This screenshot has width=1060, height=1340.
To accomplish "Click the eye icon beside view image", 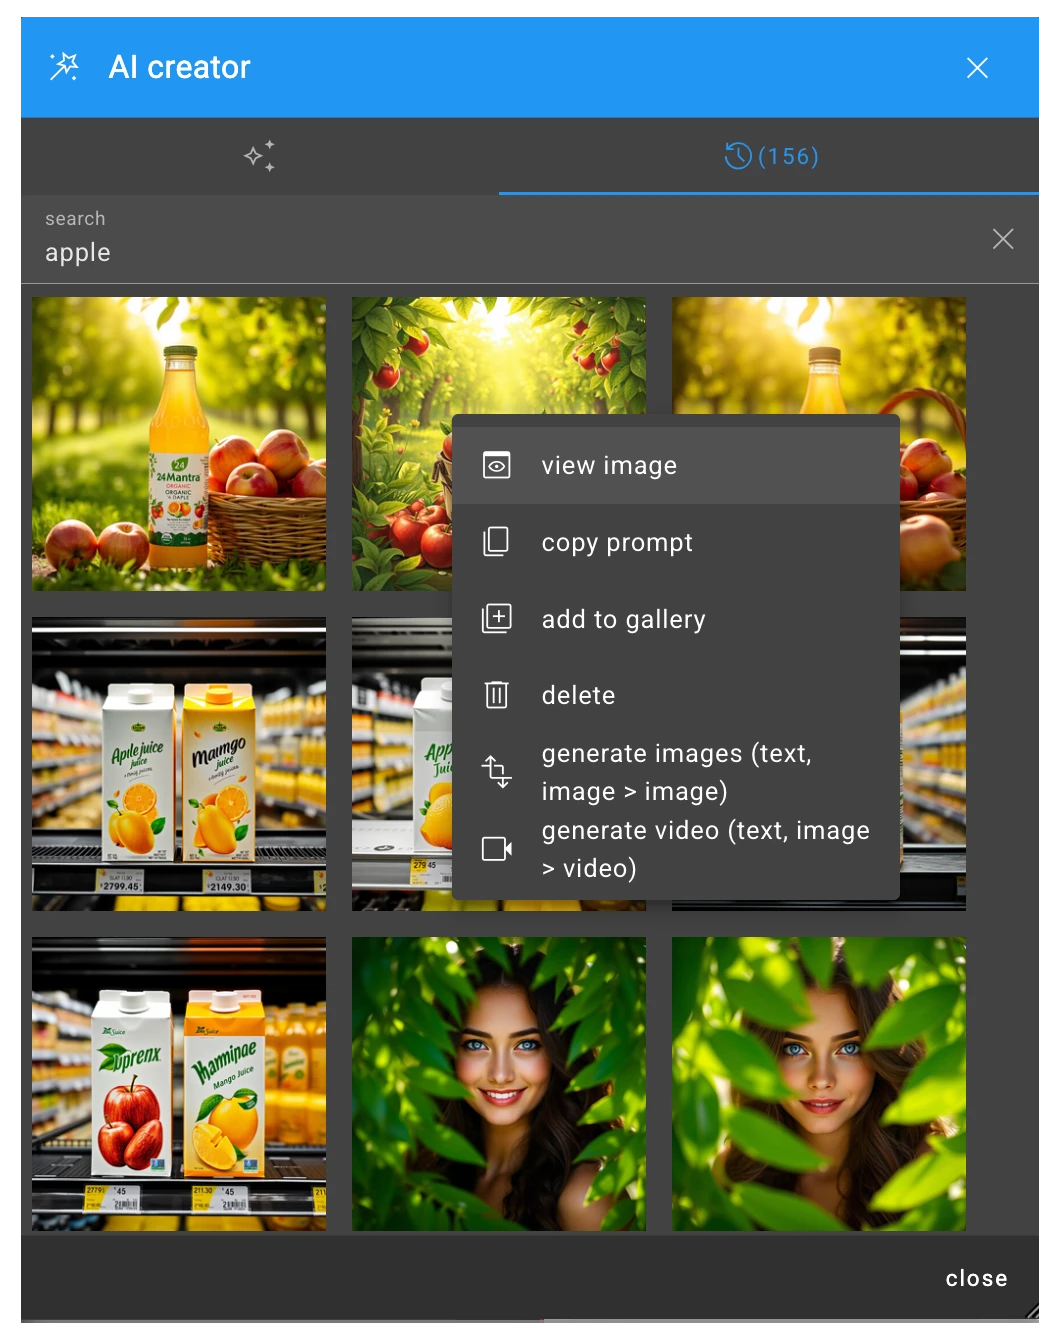I will coord(497,464).
